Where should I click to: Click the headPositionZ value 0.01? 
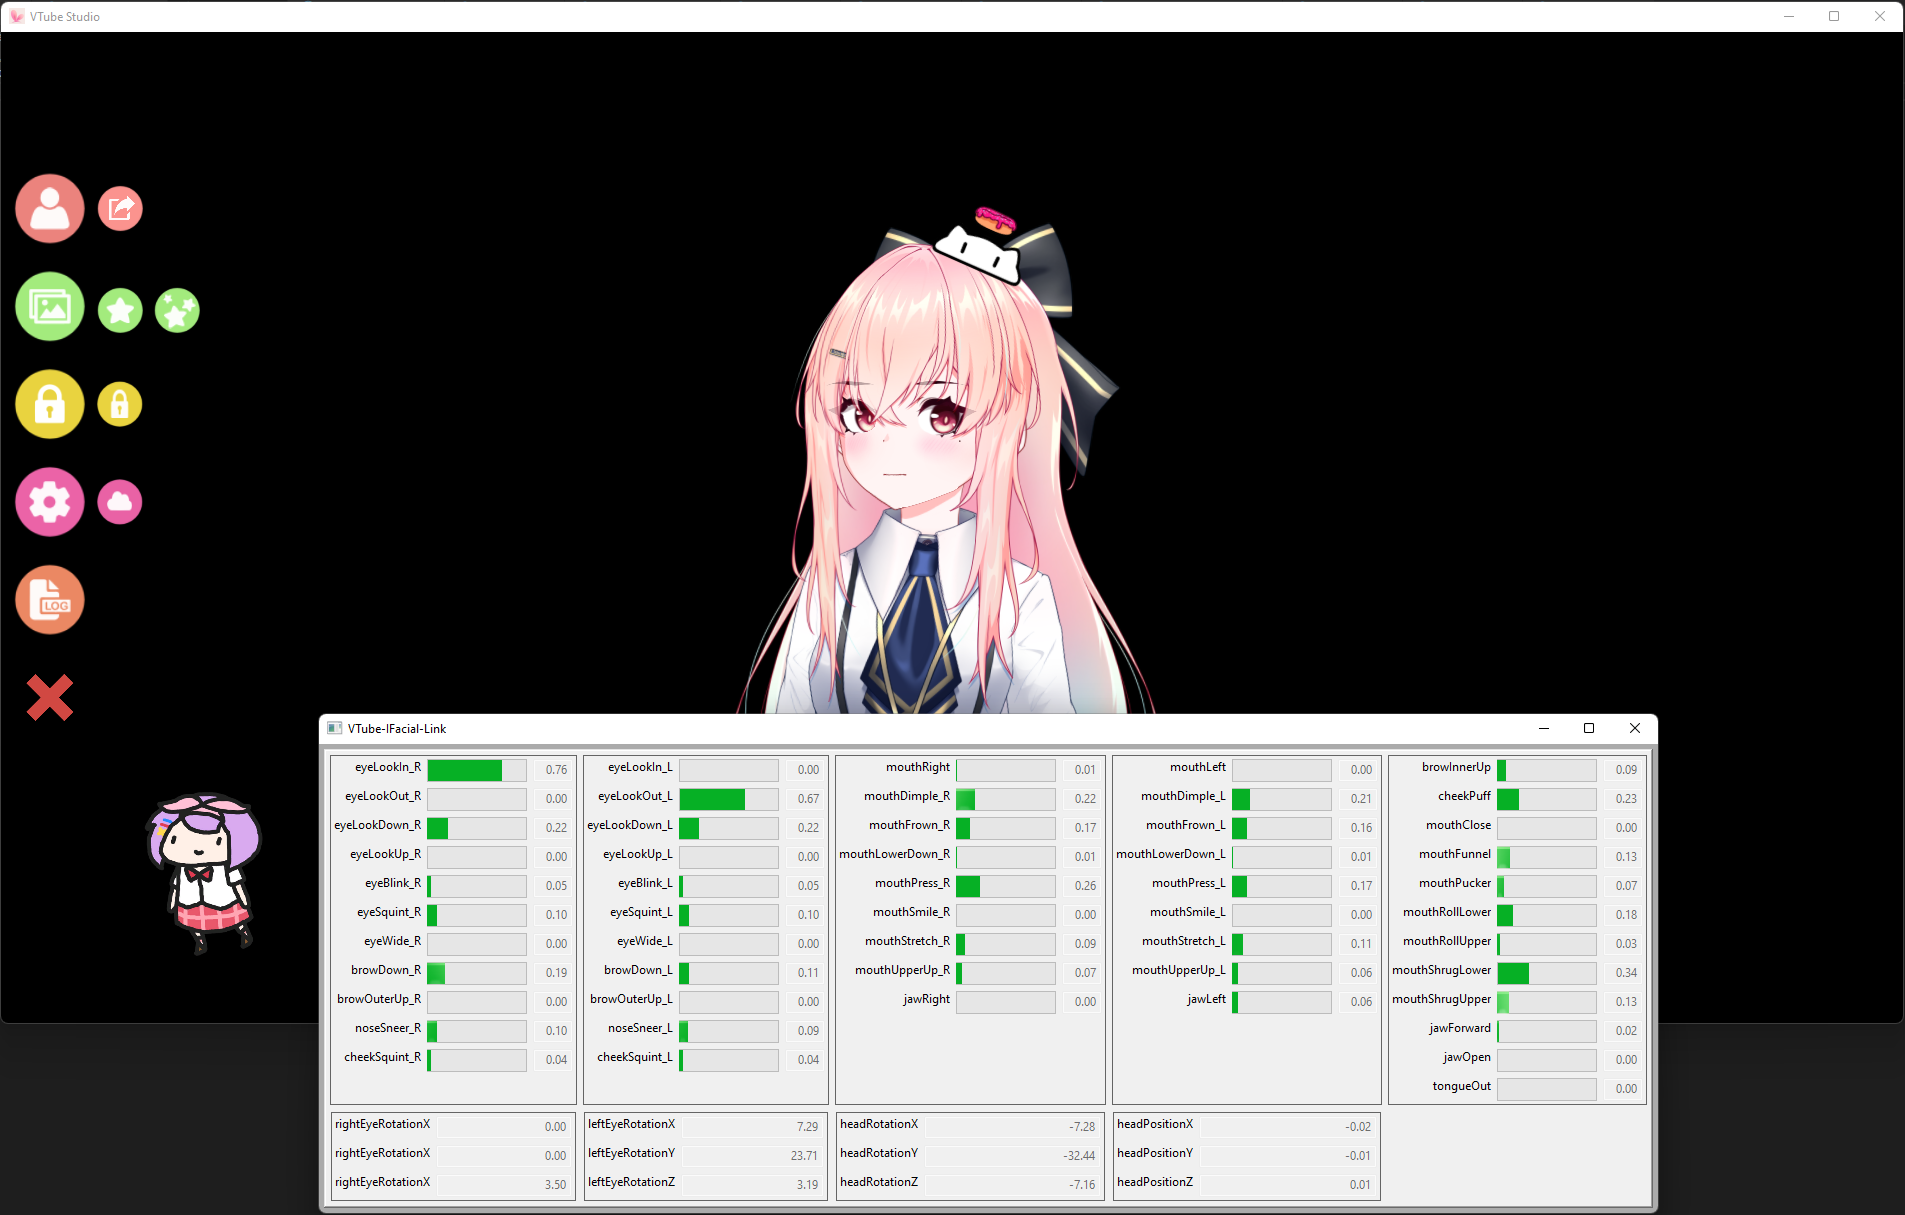pos(1360,1185)
